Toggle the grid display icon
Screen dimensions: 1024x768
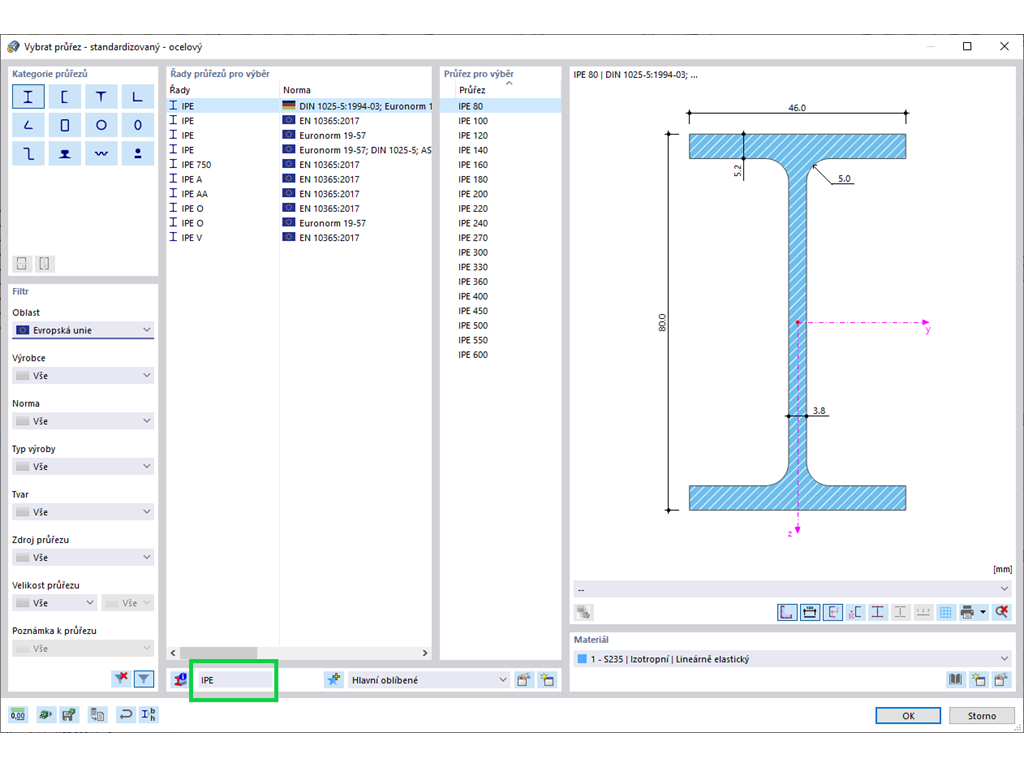[945, 612]
